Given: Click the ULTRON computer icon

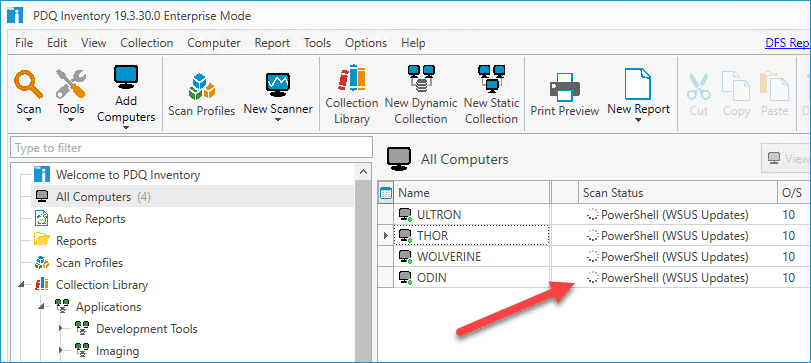Looking at the screenshot, I should coord(406,215).
